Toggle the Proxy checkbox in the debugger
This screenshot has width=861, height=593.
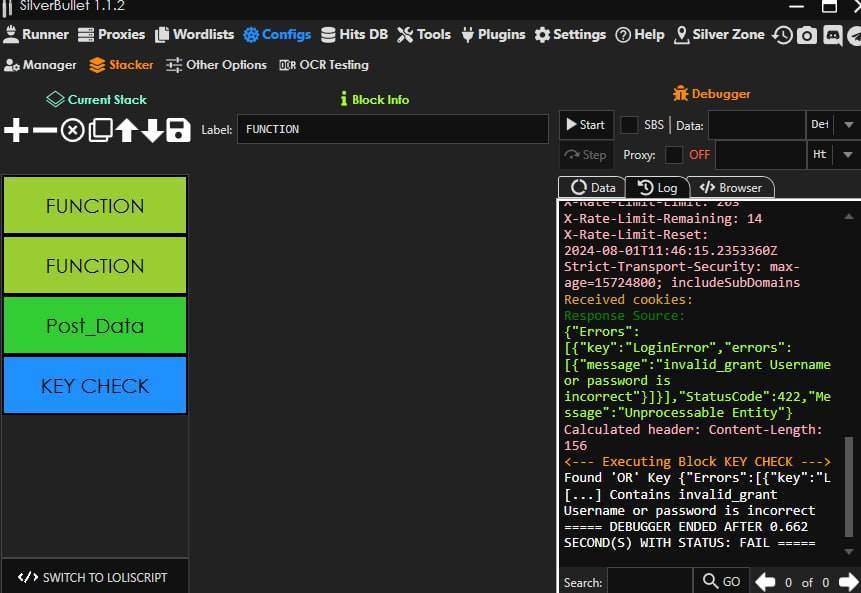[674, 155]
